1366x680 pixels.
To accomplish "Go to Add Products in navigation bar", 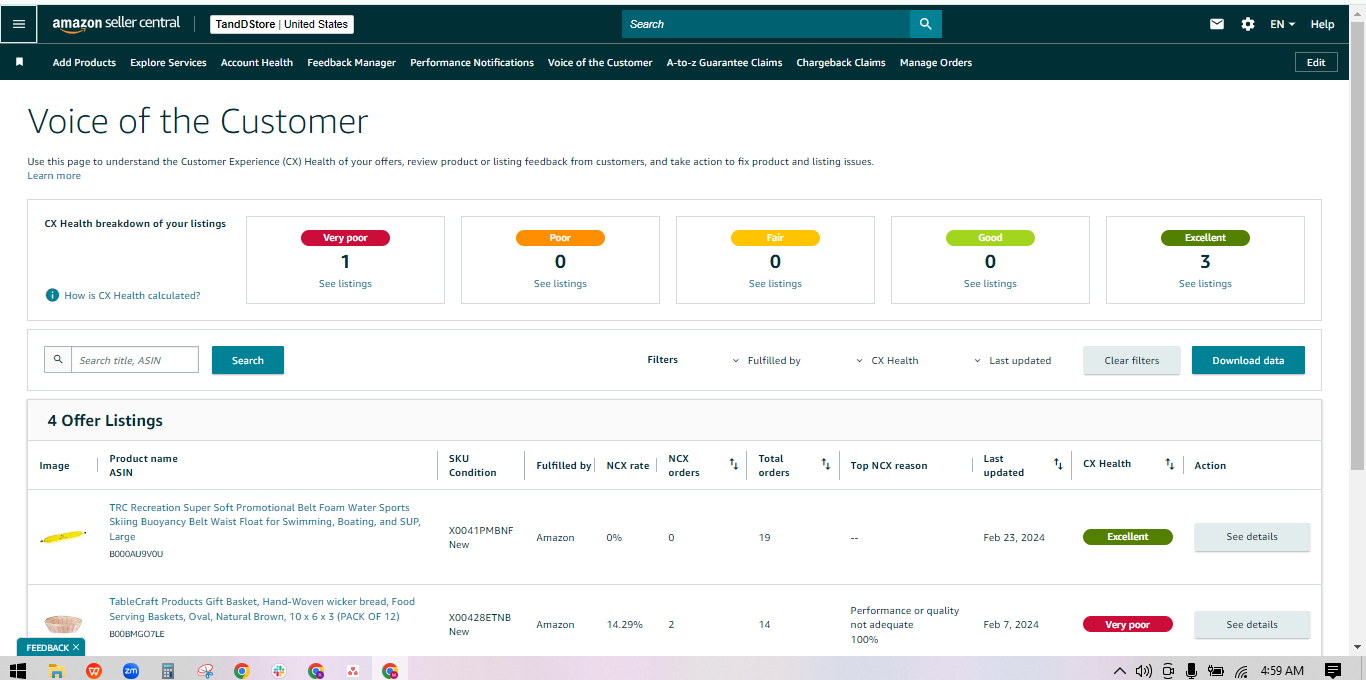I will [84, 62].
